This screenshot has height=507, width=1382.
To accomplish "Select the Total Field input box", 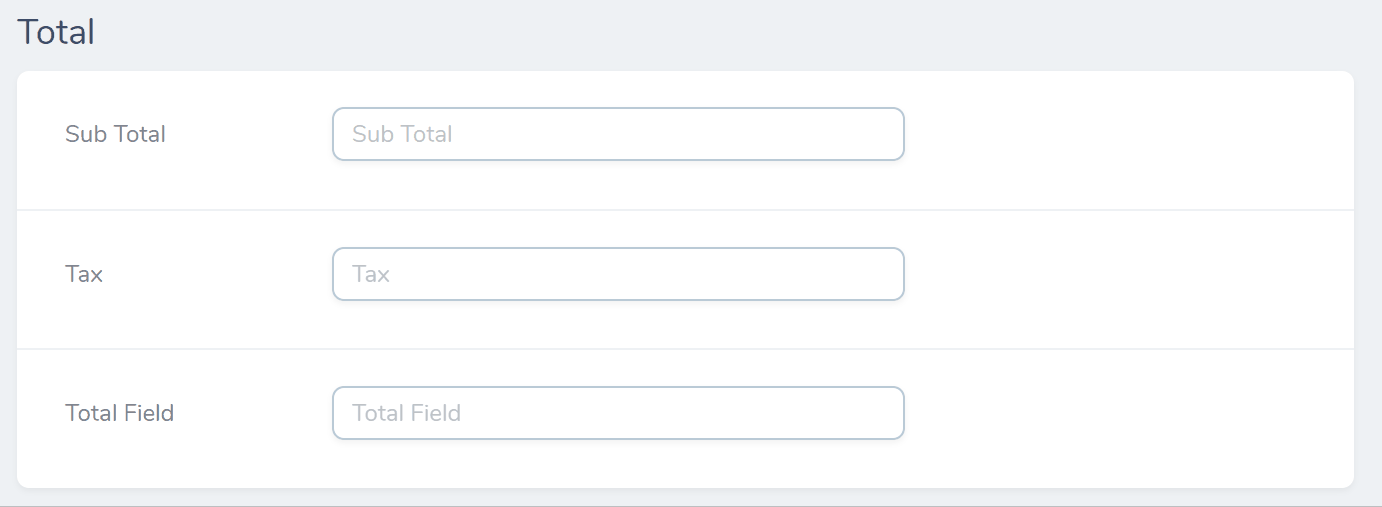I will click(x=618, y=413).
